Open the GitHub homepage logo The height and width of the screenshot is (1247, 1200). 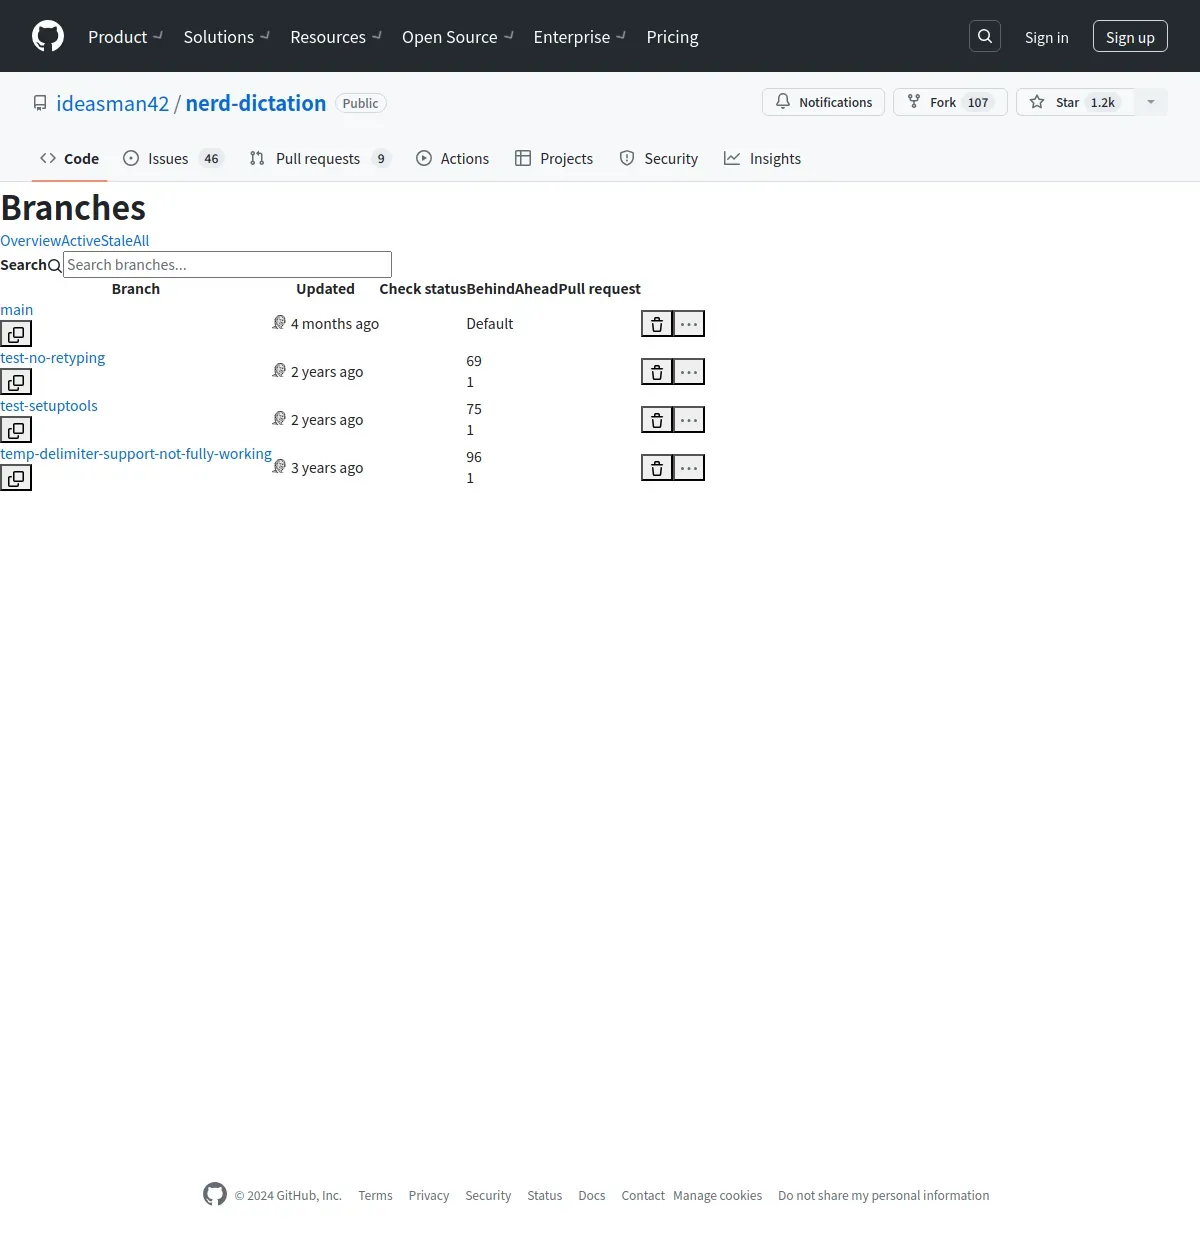tap(48, 36)
